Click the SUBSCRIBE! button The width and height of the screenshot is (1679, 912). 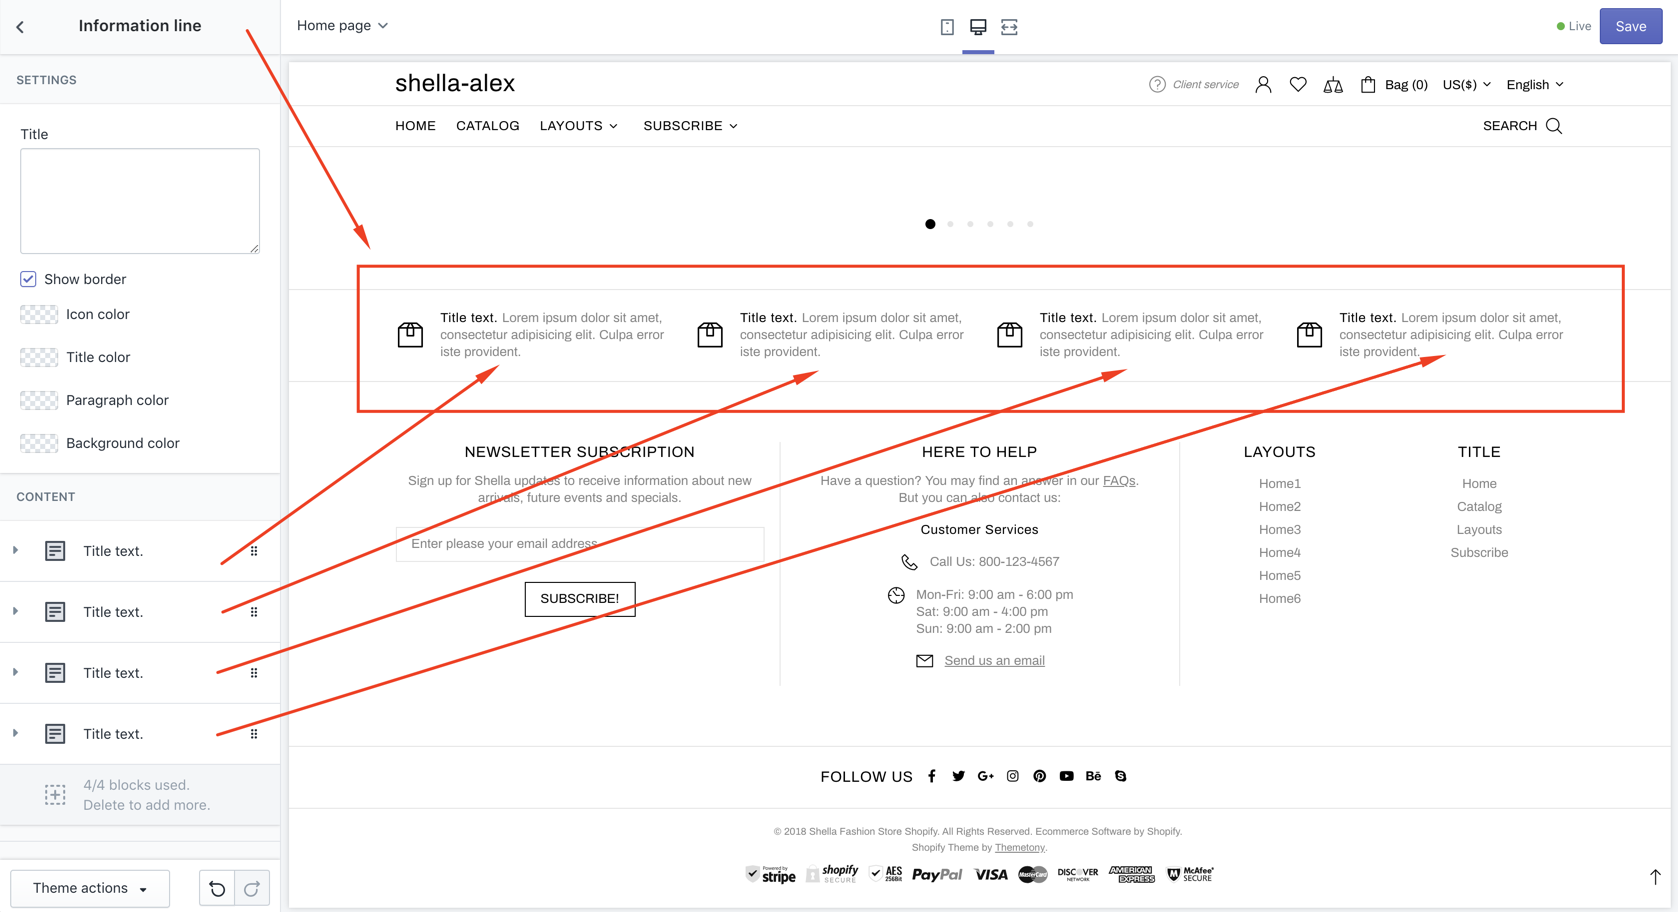(x=579, y=599)
